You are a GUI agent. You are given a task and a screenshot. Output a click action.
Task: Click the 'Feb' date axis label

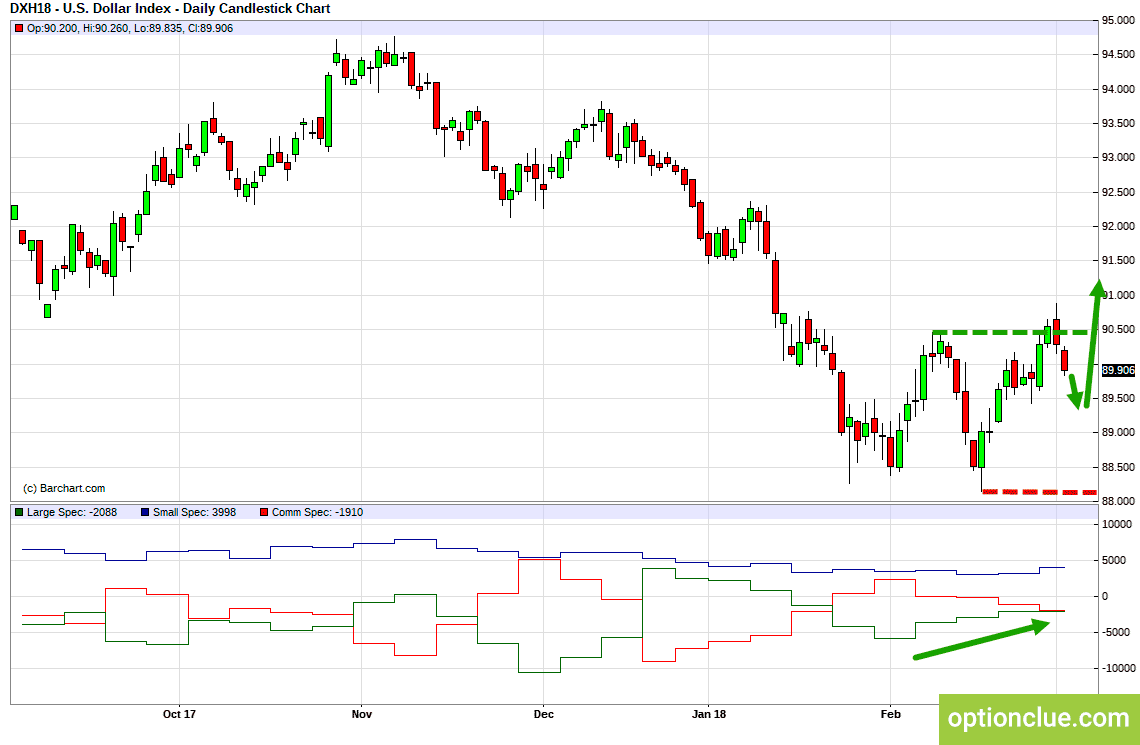coord(891,714)
